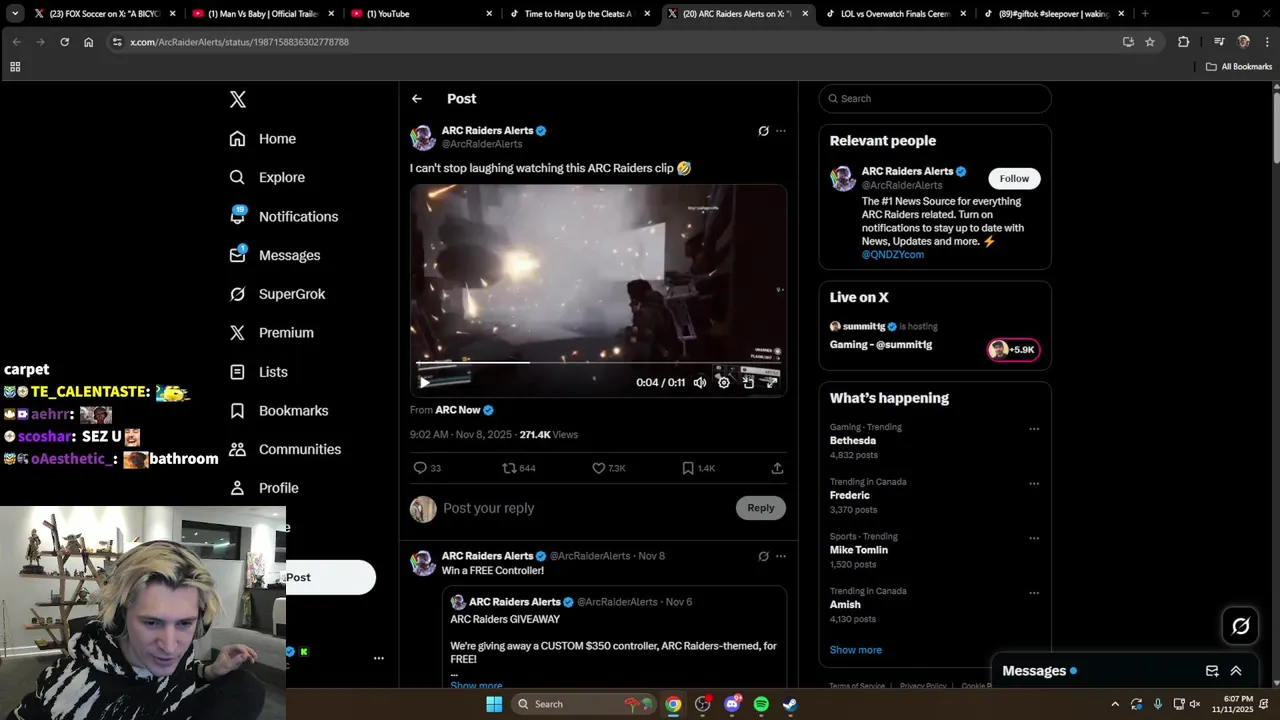Open Bookmarks in sidebar

click(x=278, y=411)
